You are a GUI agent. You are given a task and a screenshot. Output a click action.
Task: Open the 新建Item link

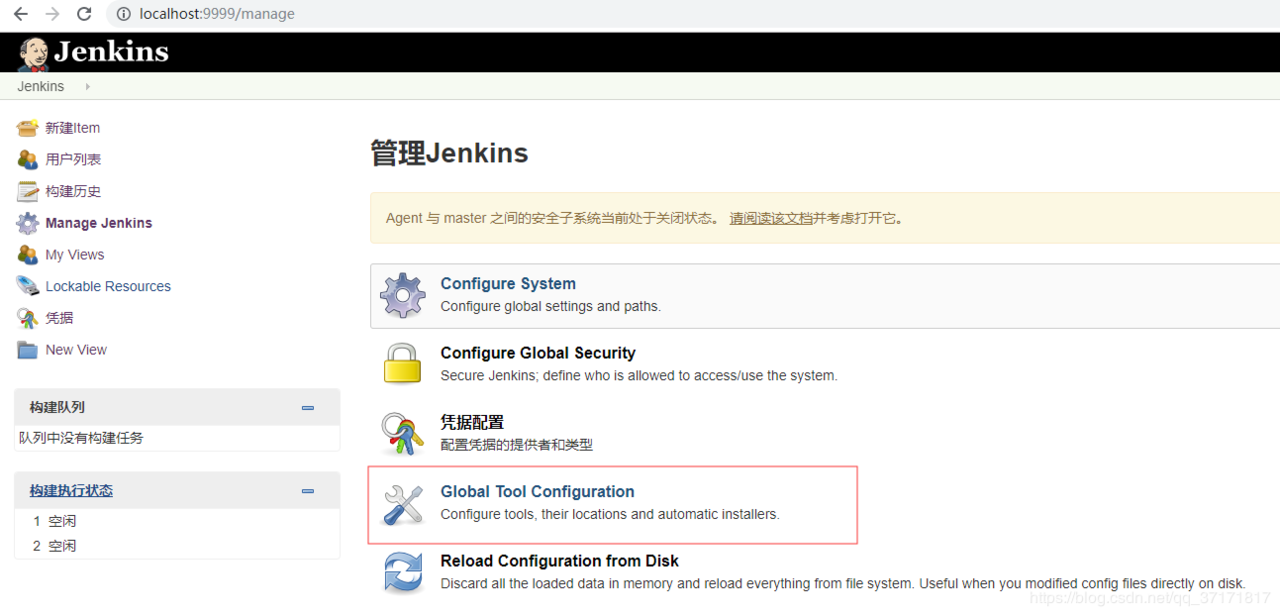click(73, 128)
